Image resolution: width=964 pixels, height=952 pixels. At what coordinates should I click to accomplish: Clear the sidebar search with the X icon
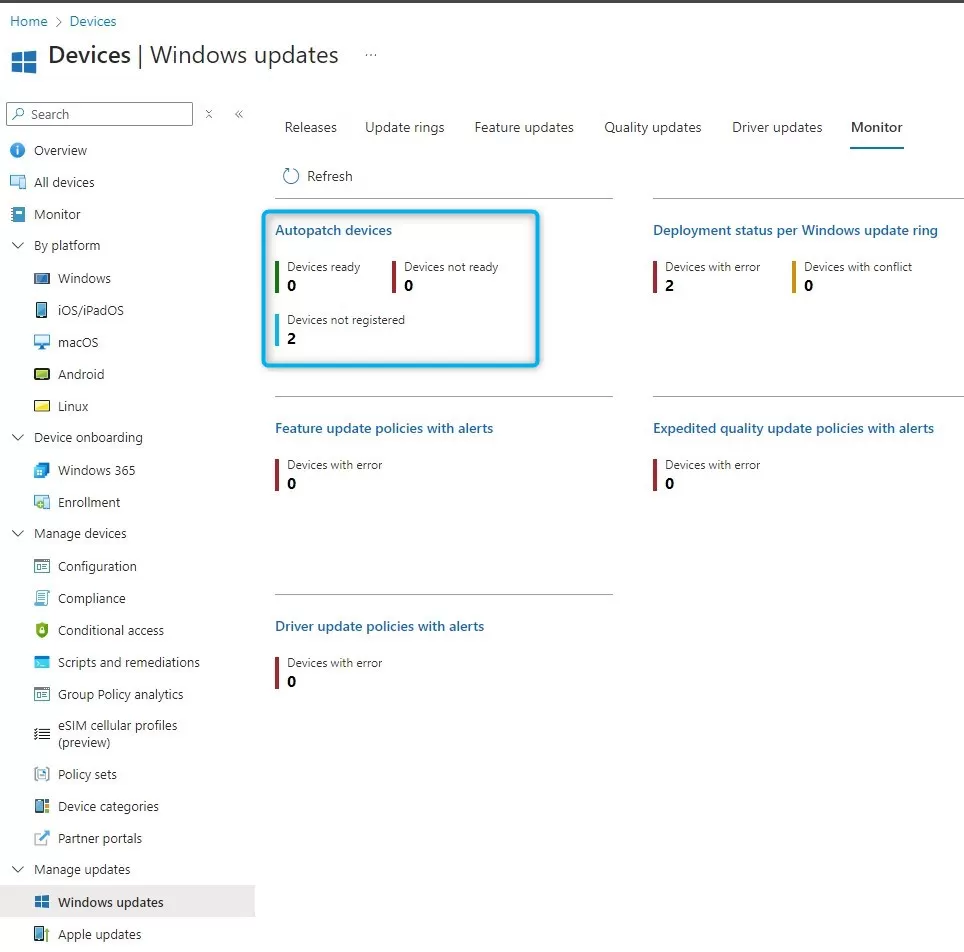209,114
